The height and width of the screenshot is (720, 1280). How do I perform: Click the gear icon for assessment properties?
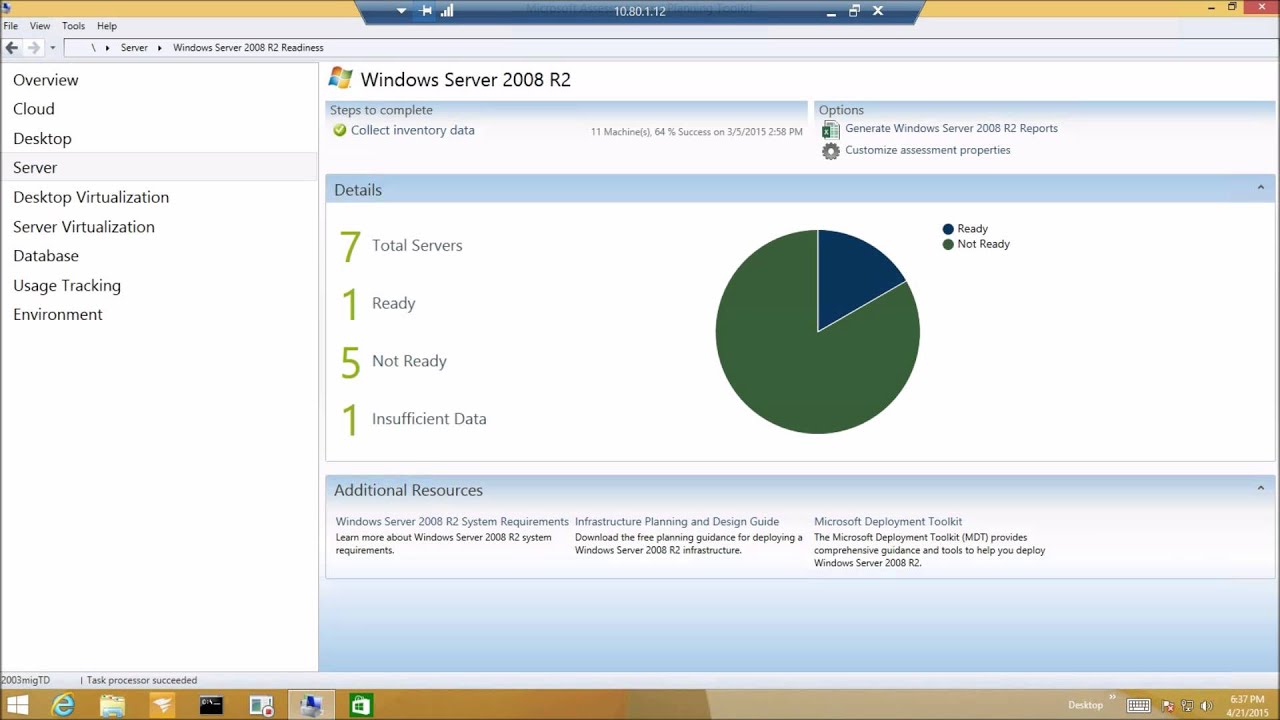[x=830, y=151]
